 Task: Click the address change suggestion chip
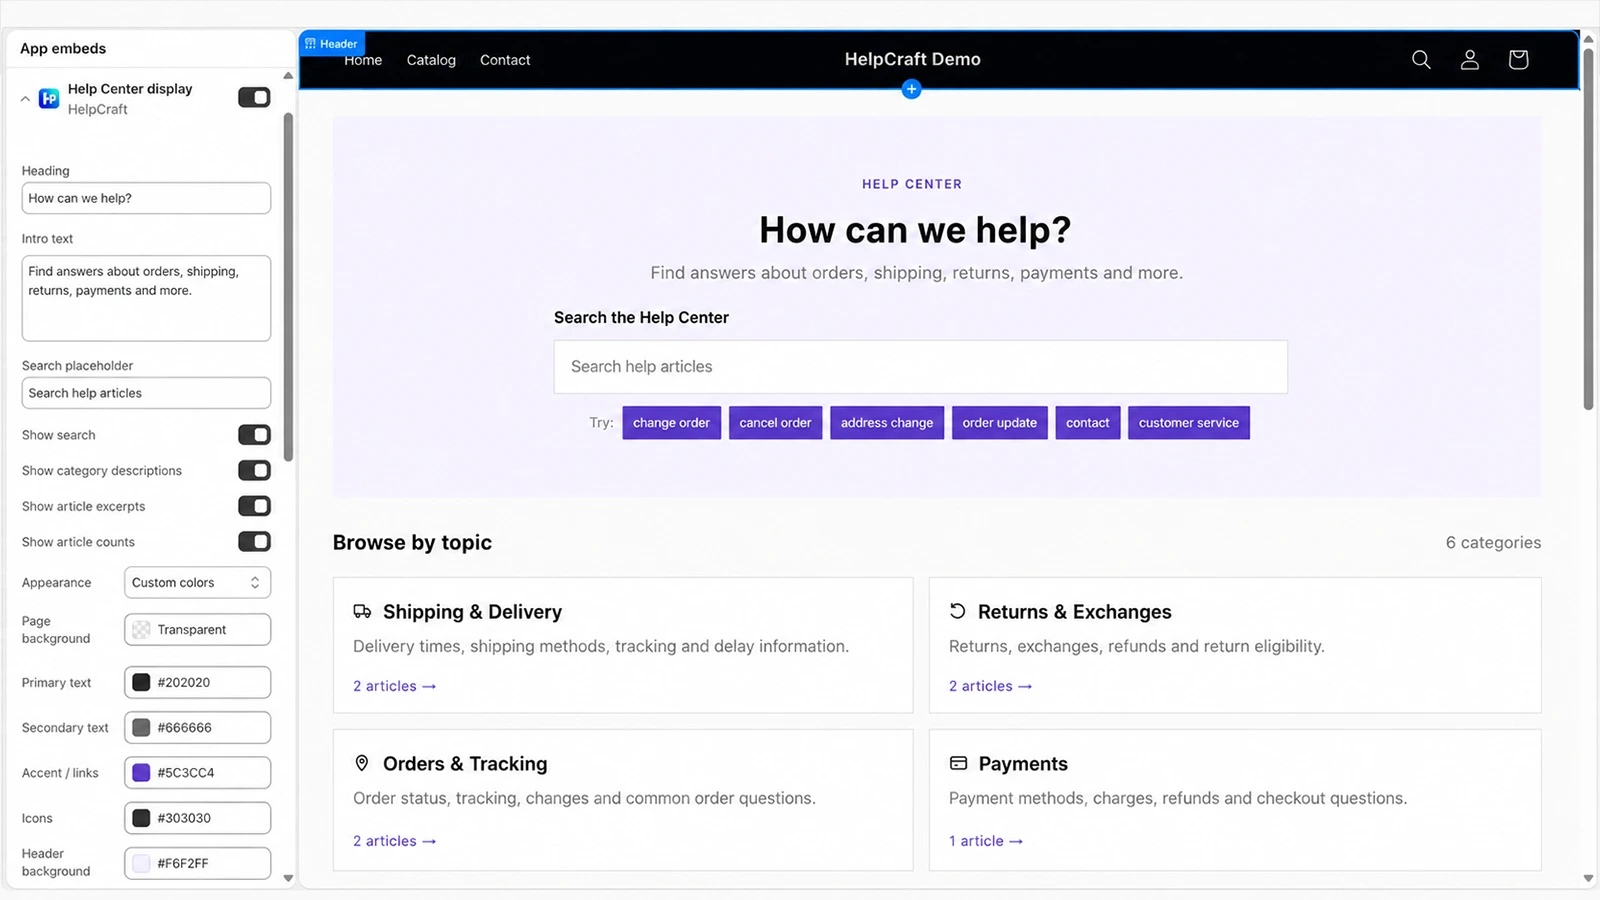pos(887,423)
